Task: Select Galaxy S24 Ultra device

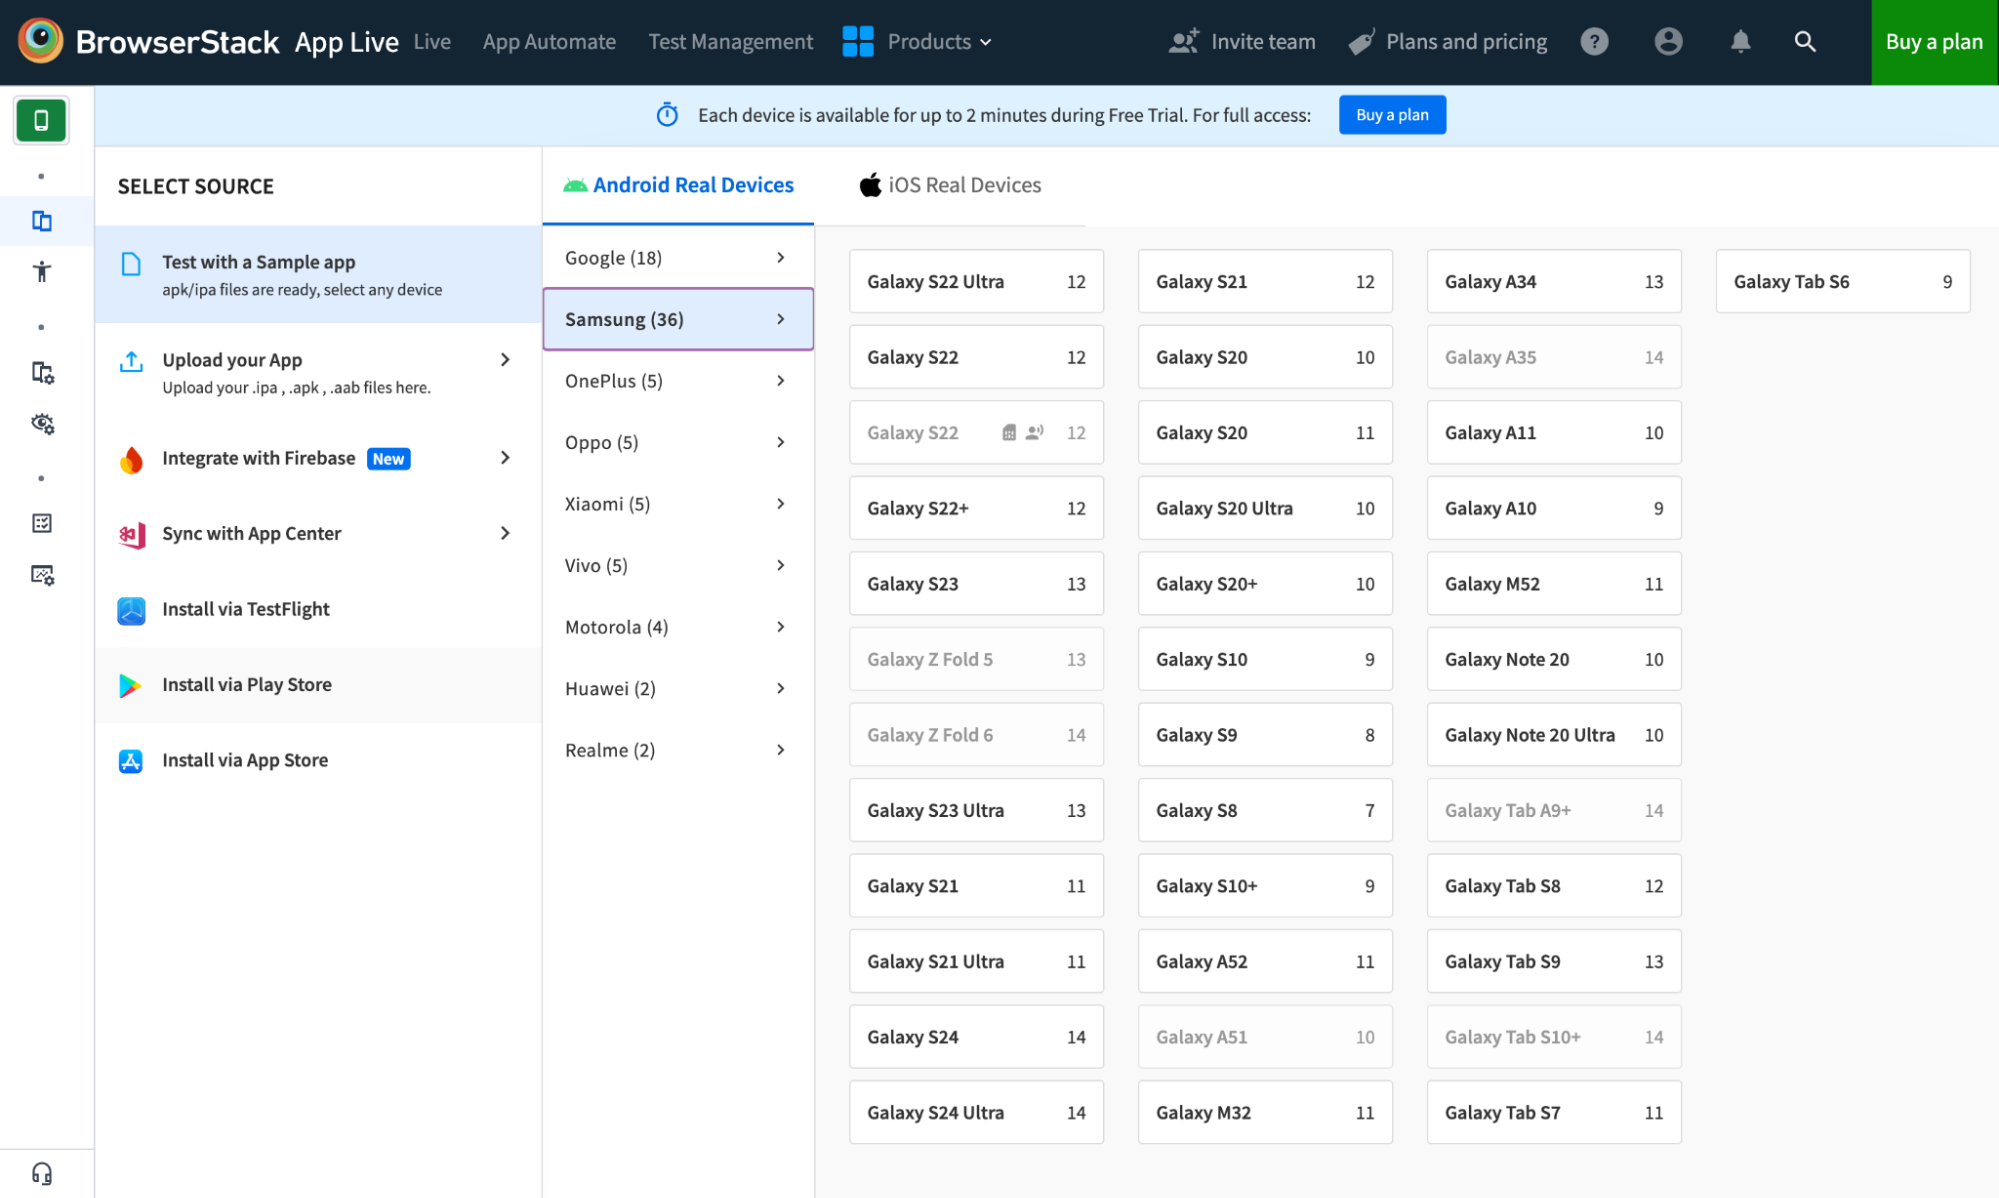Action: [x=976, y=1112]
